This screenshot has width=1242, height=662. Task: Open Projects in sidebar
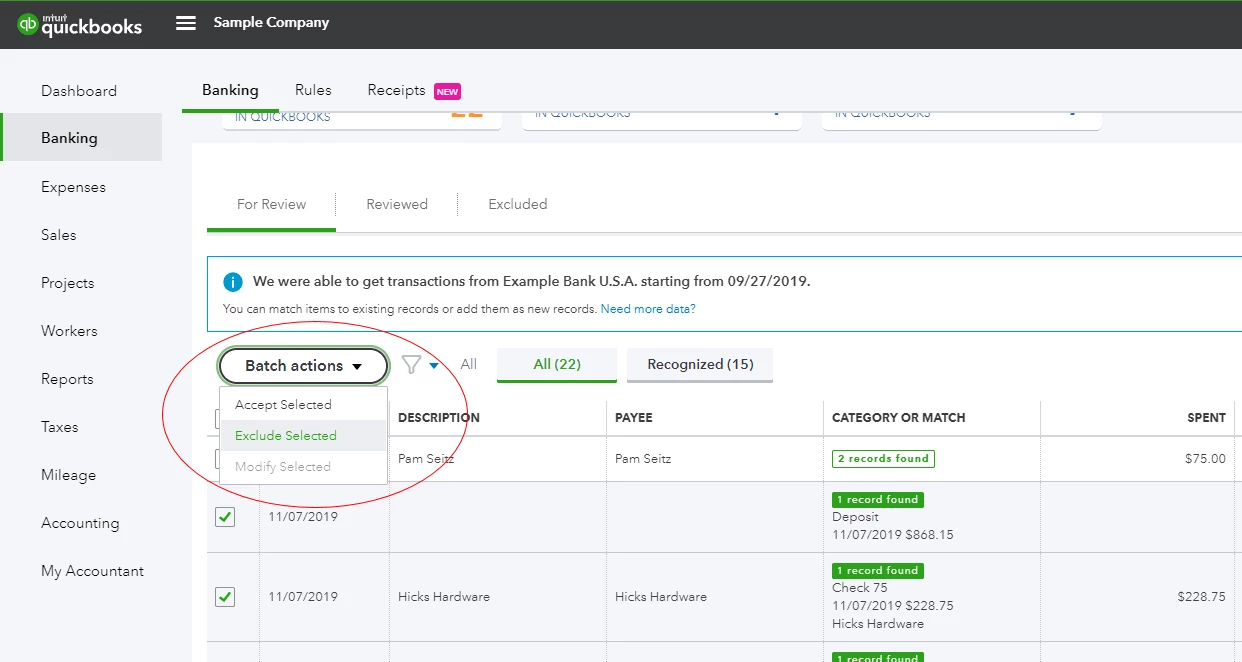67,283
